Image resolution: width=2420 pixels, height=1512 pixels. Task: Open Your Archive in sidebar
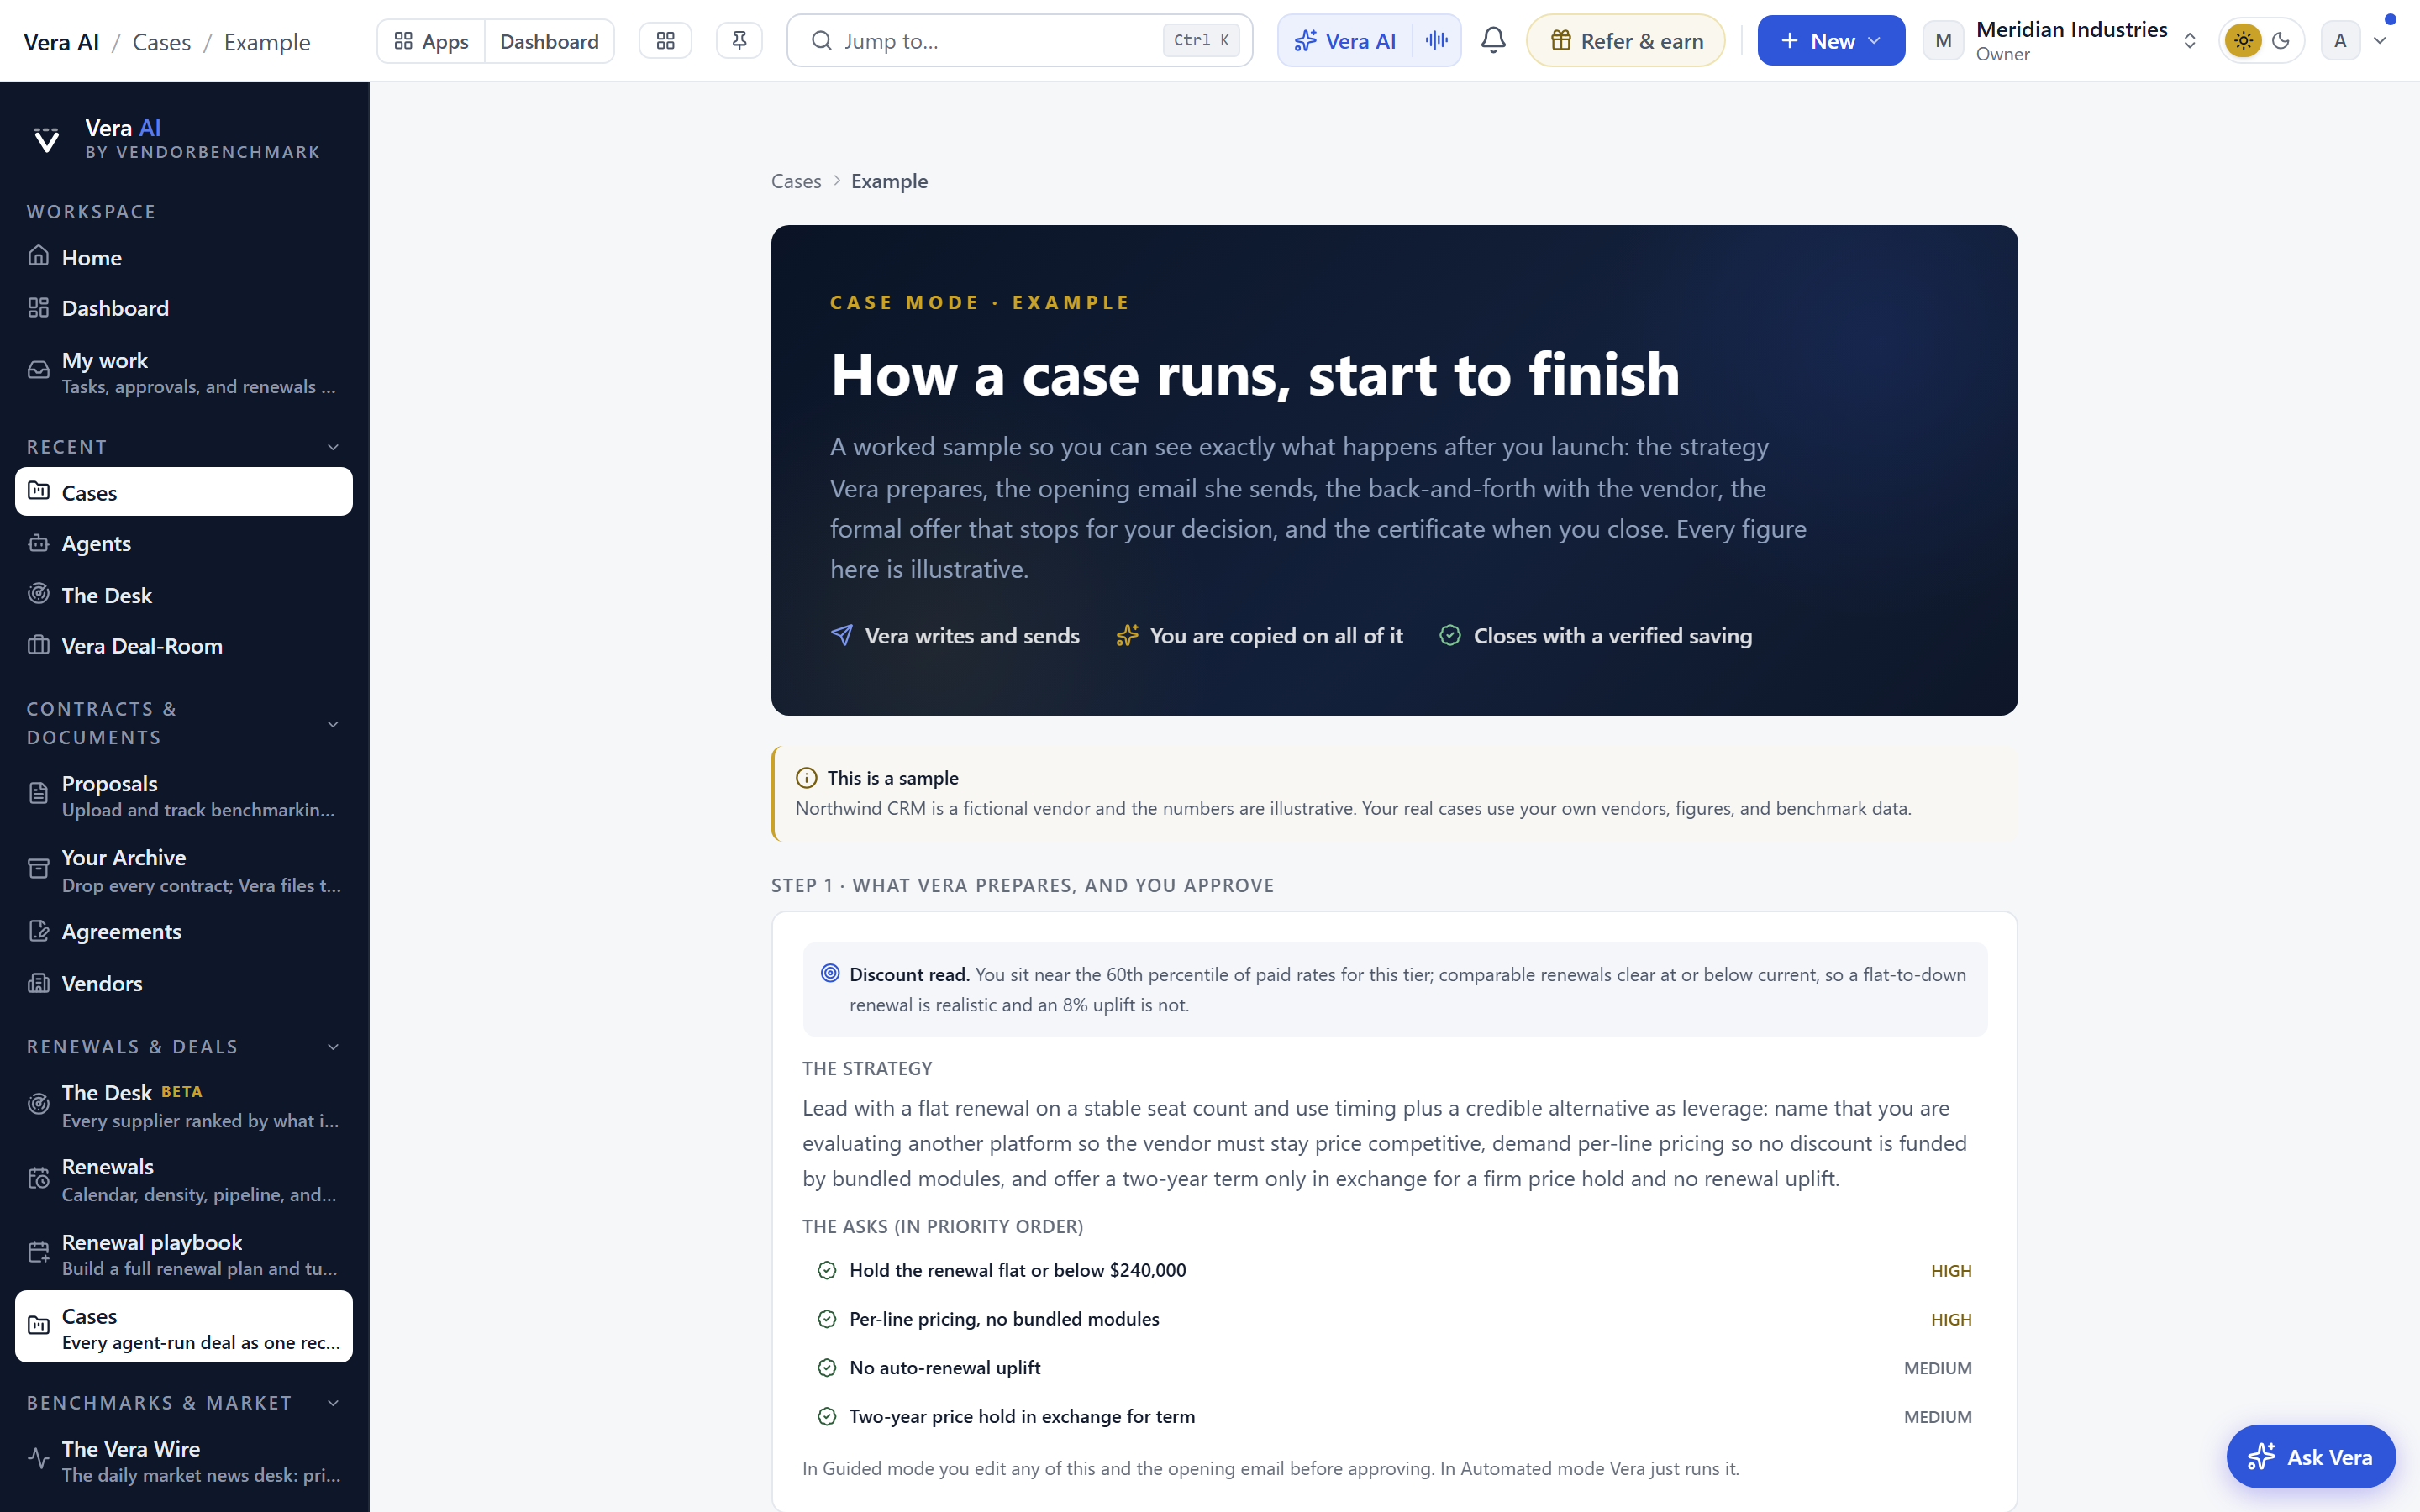tap(184, 870)
